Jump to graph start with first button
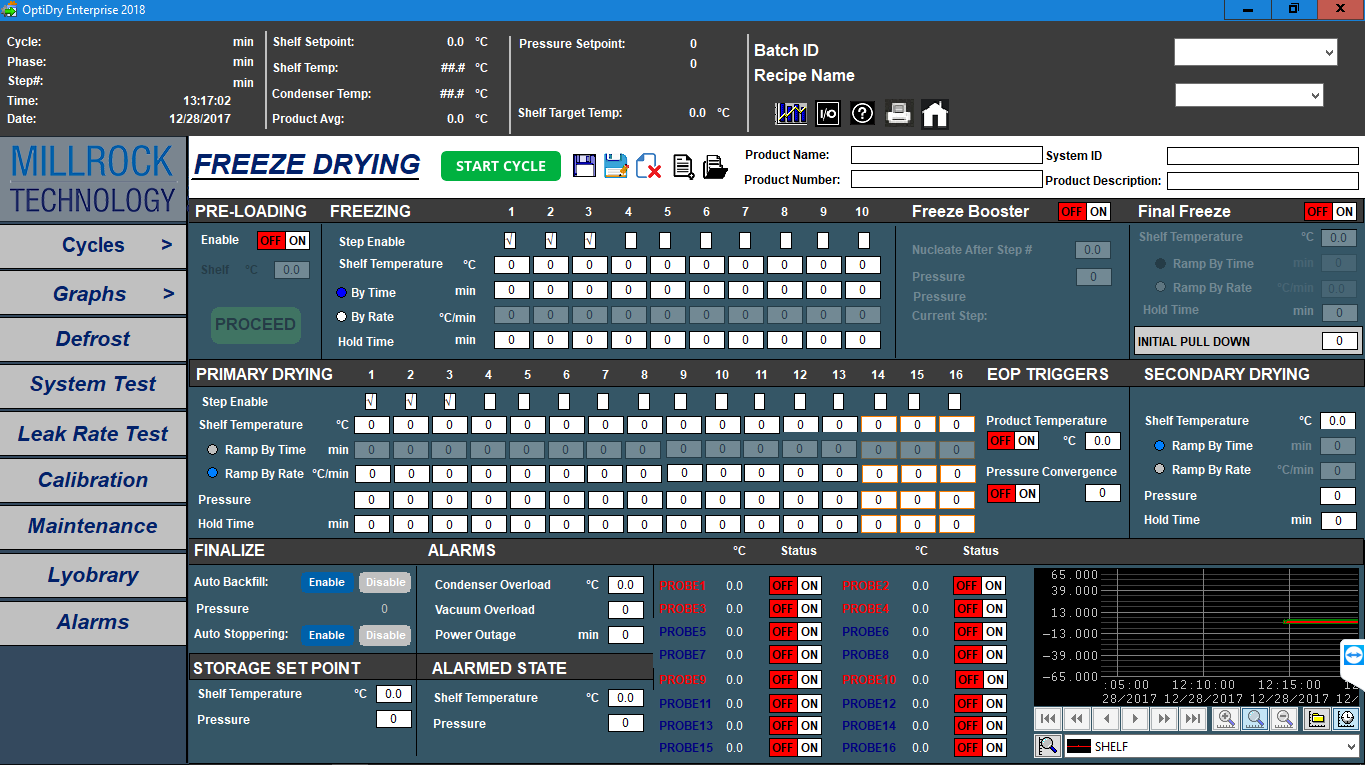Viewport: 1365px width, 765px height. pyautogui.click(x=1048, y=718)
